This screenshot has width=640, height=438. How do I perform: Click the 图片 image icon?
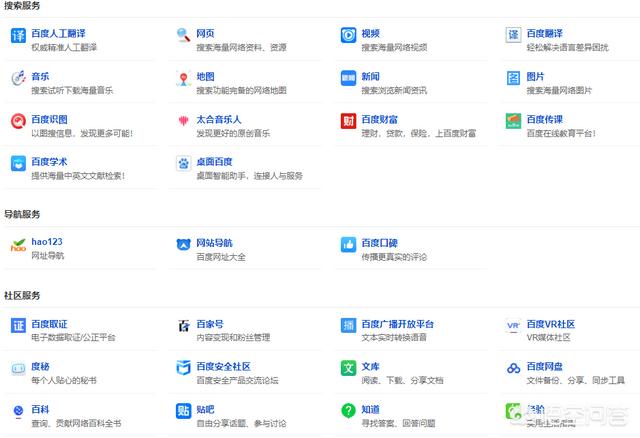point(513,78)
